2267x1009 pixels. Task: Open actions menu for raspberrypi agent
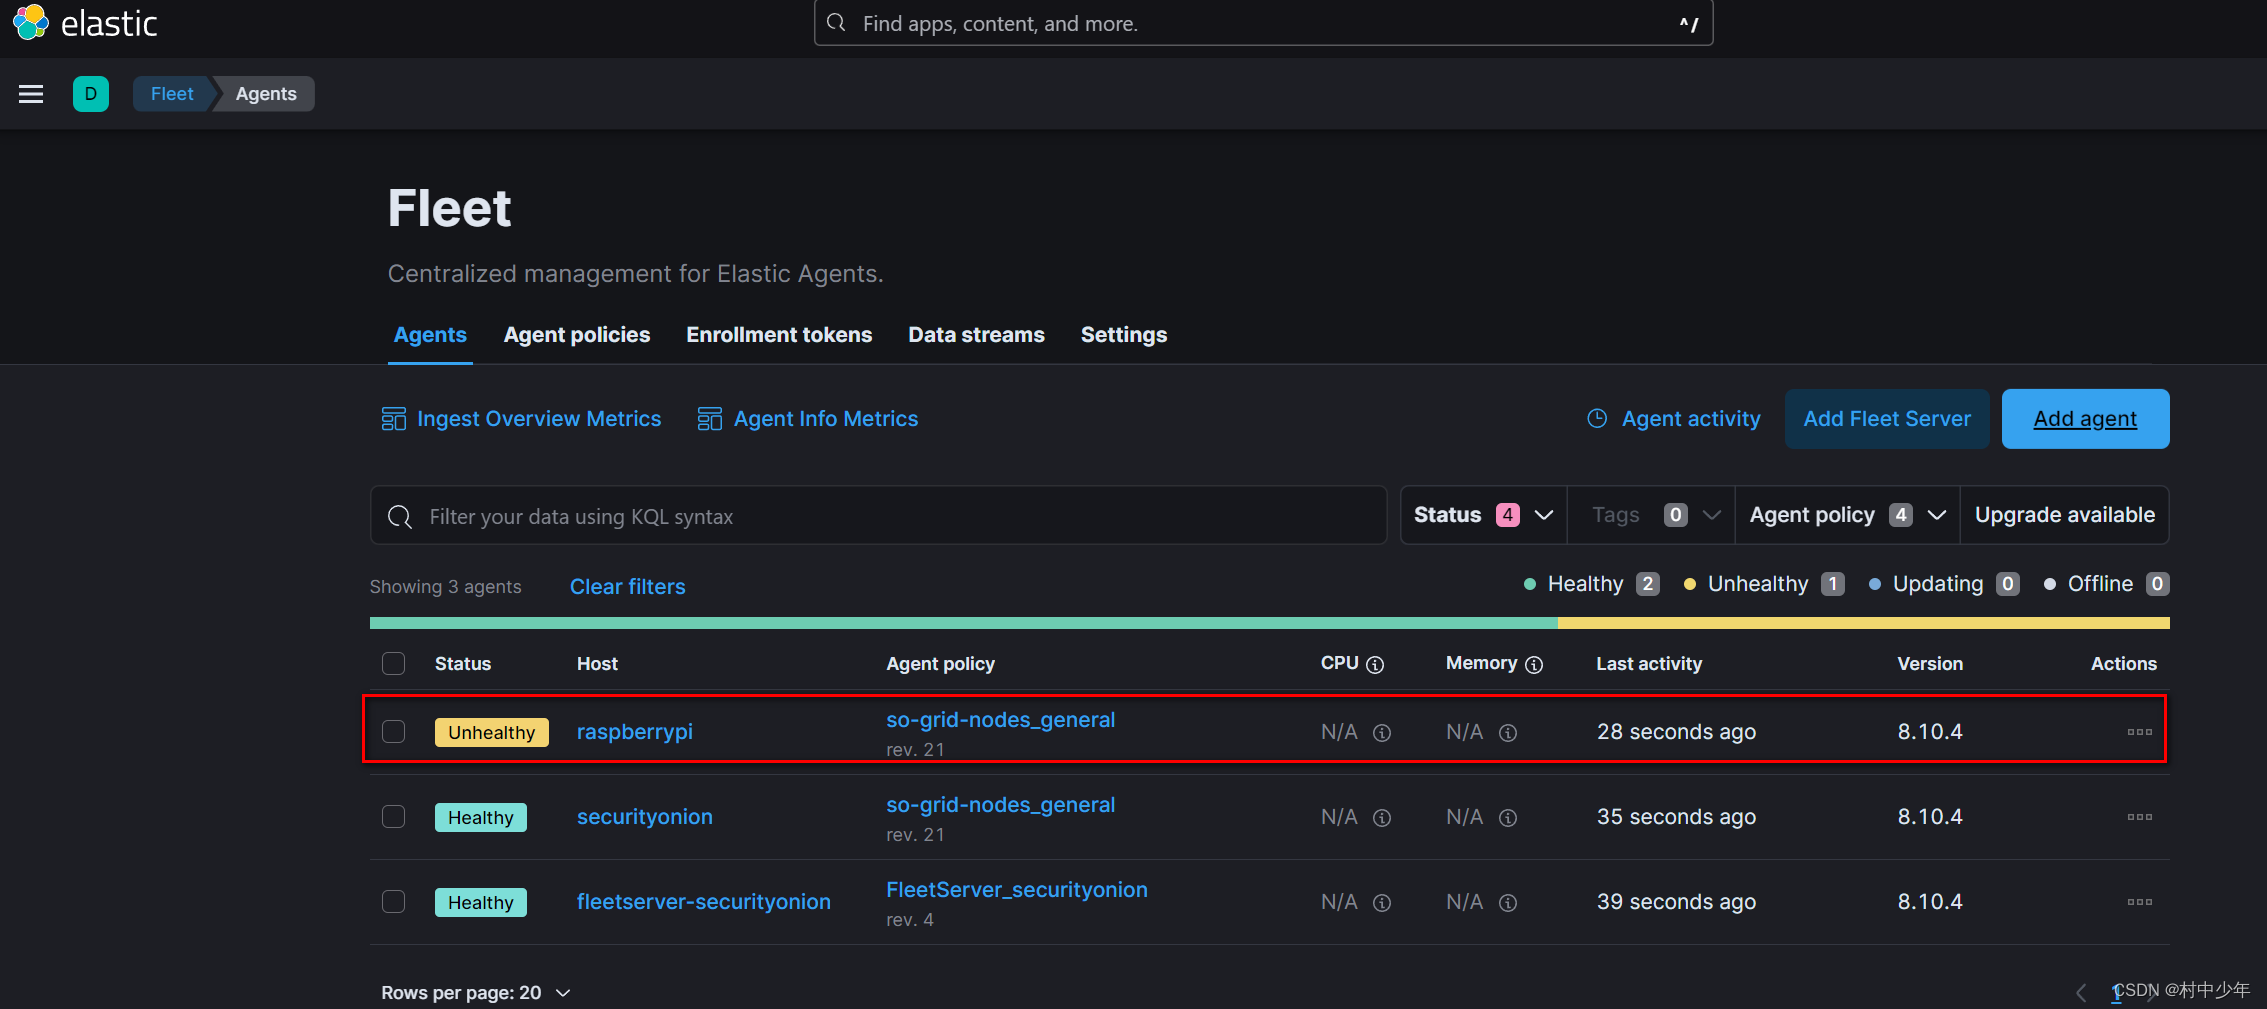2139,732
